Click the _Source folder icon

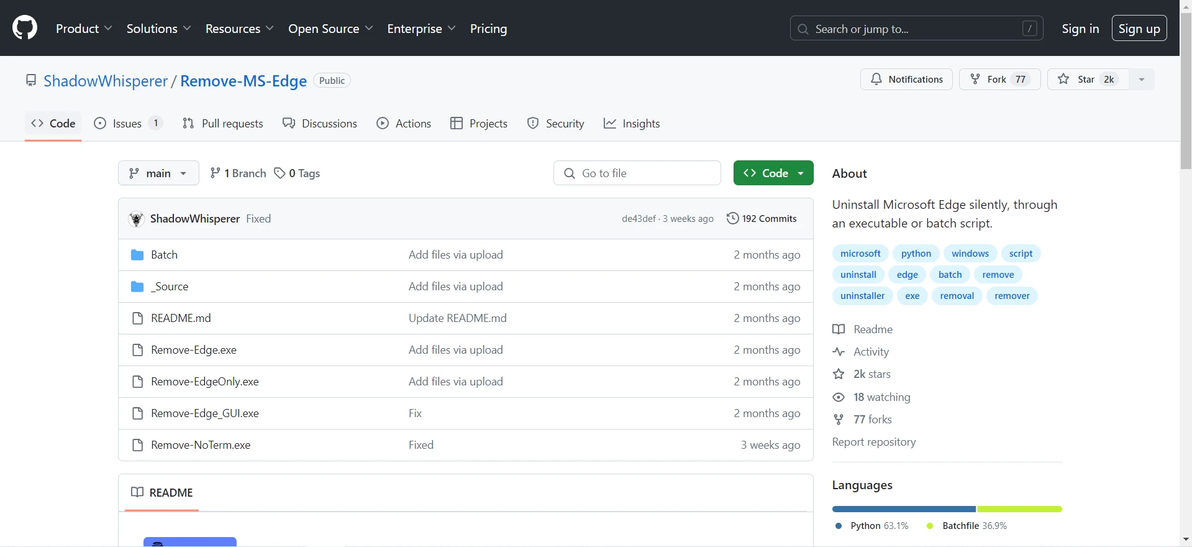pos(137,287)
